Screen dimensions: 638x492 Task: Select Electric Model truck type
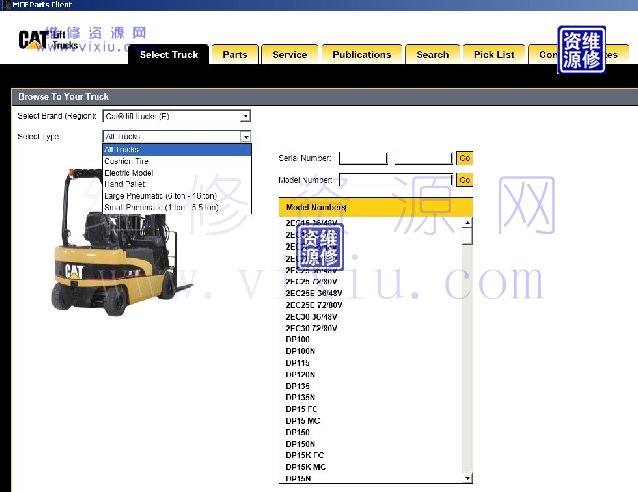tap(177, 173)
